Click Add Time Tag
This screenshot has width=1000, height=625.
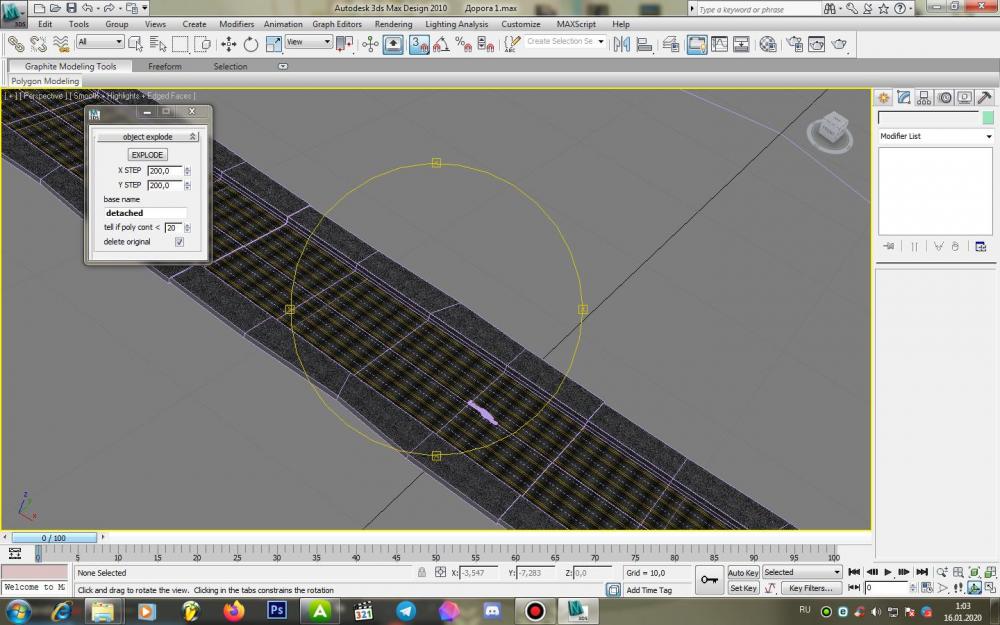click(649, 590)
